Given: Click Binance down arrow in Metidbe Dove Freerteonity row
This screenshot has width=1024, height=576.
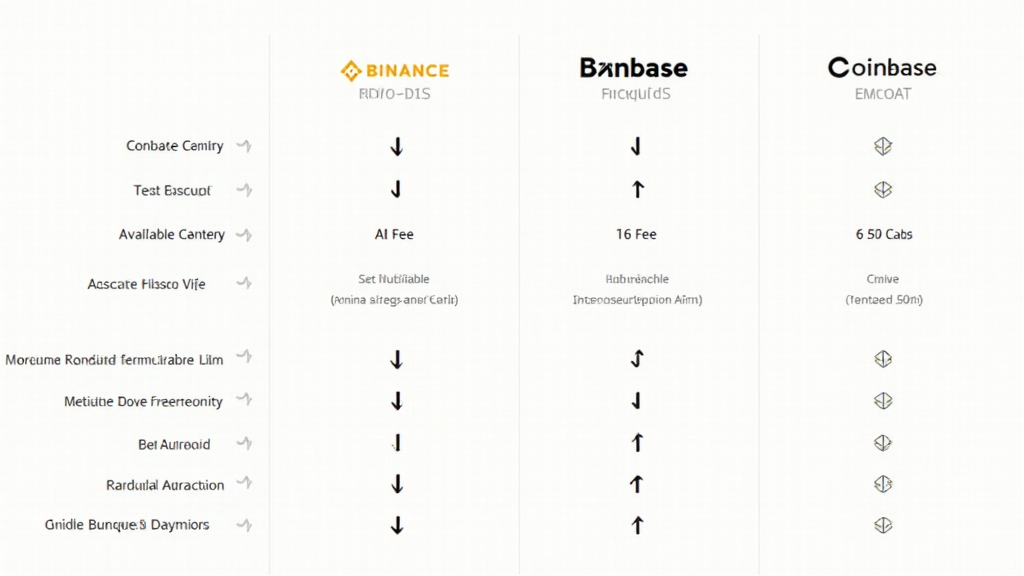Looking at the screenshot, I should (397, 401).
